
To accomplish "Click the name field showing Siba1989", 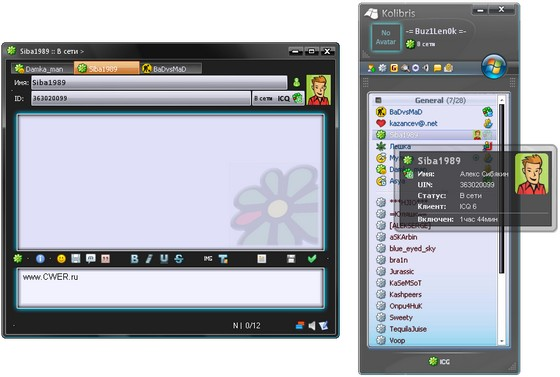I will [159, 82].
